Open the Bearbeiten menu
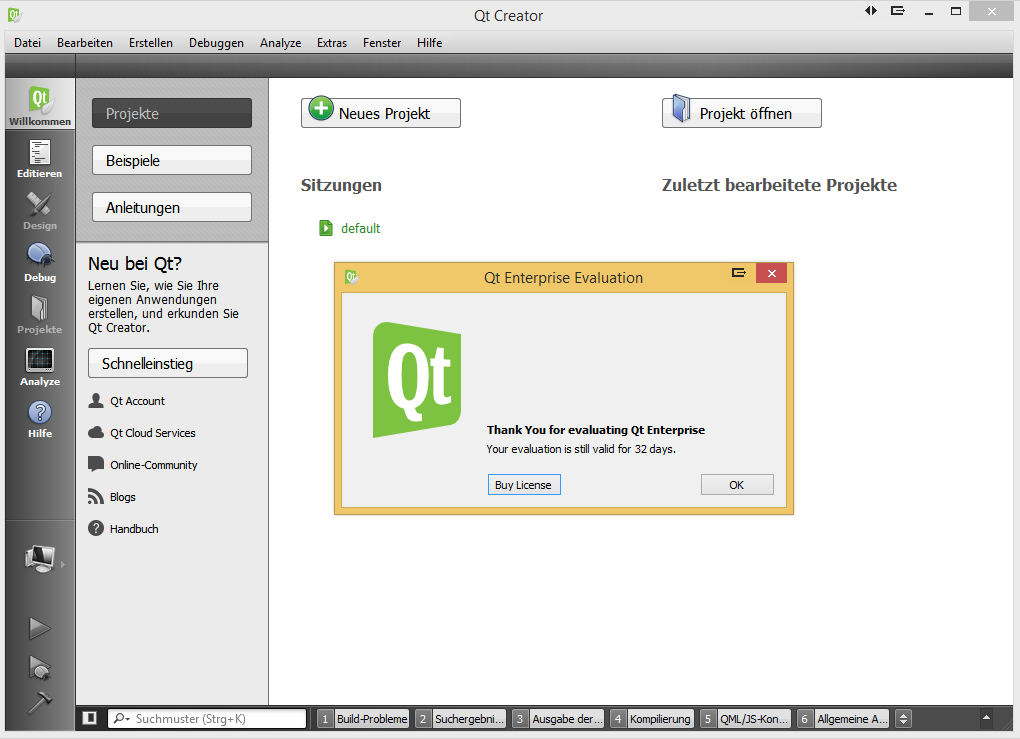 [85, 43]
